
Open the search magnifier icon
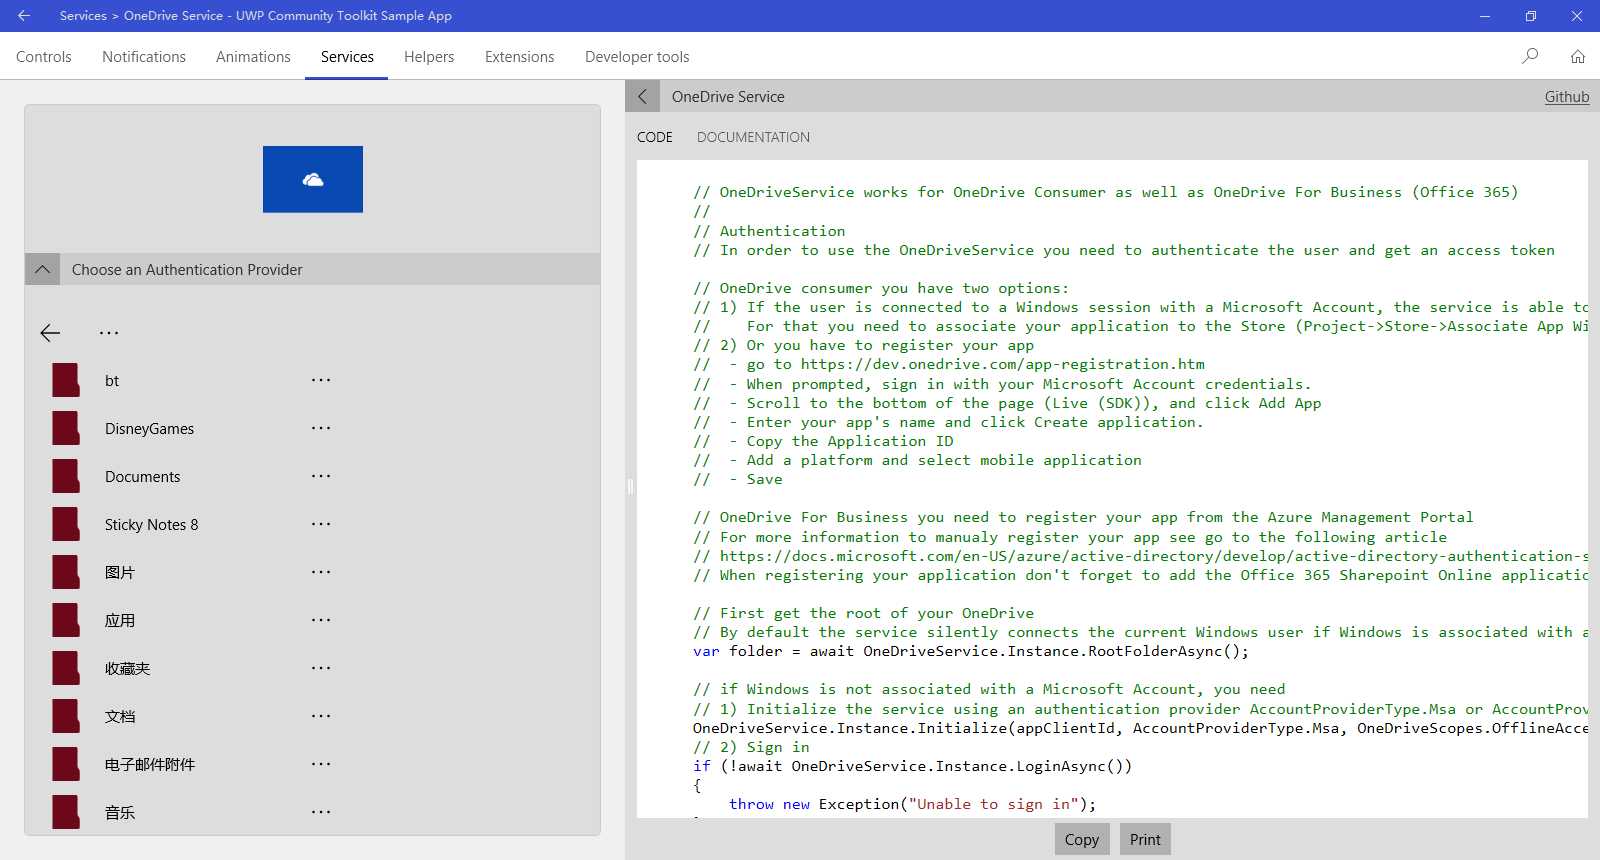1530,56
